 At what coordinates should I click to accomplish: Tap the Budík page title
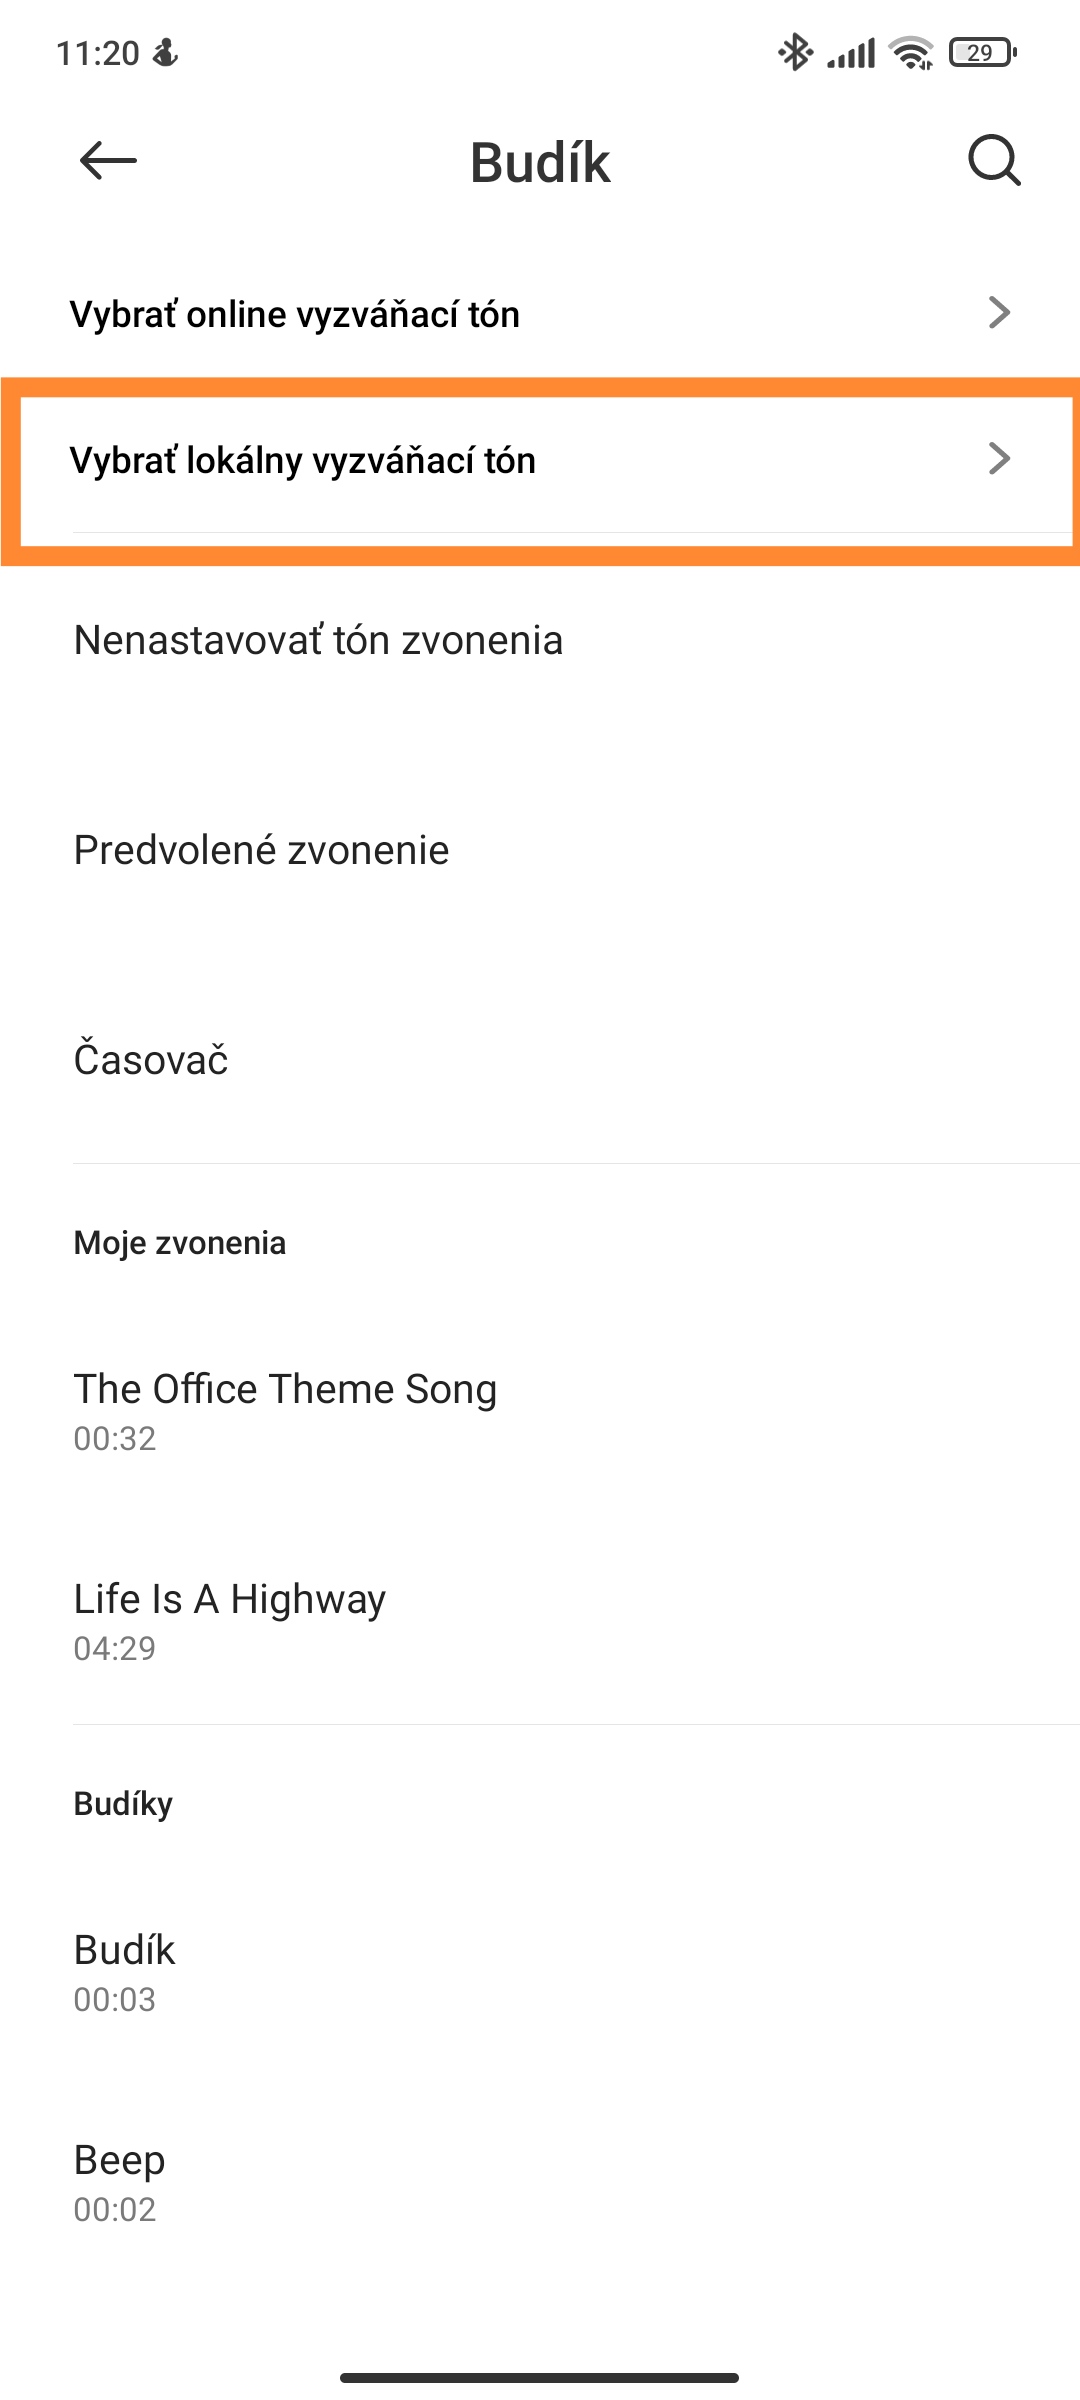pyautogui.click(x=540, y=162)
